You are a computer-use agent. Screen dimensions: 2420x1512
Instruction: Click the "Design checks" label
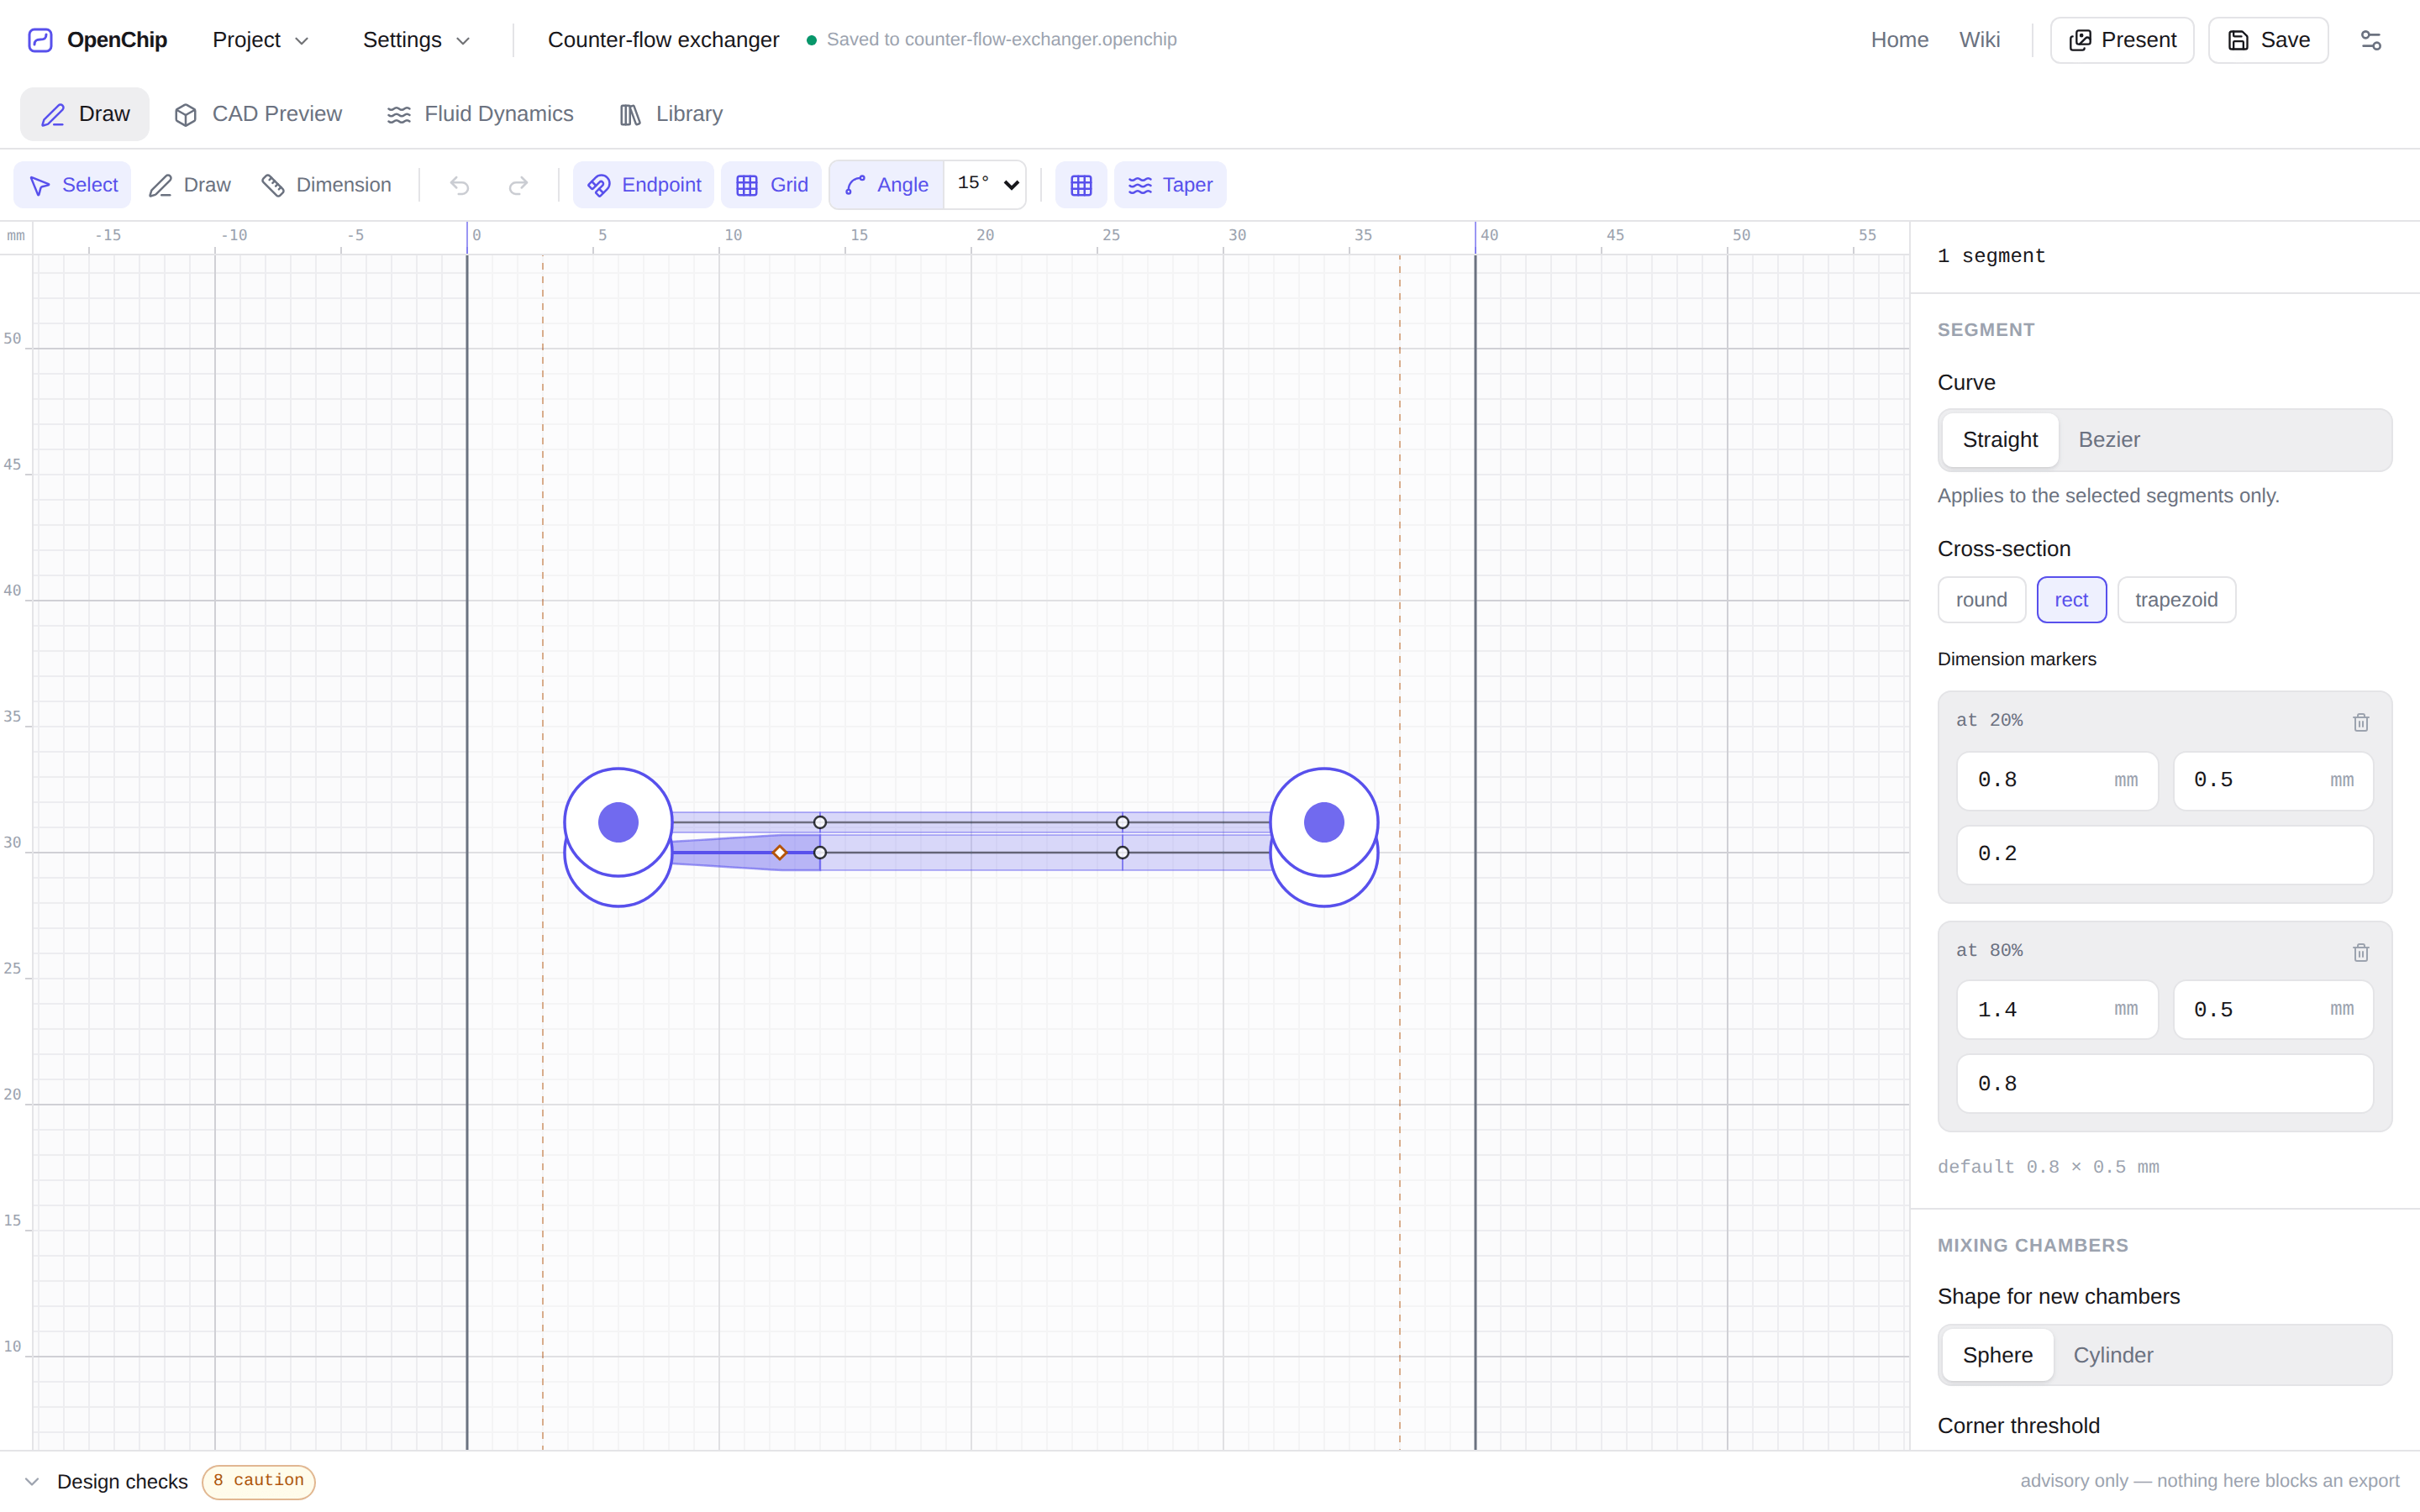[x=122, y=1482]
